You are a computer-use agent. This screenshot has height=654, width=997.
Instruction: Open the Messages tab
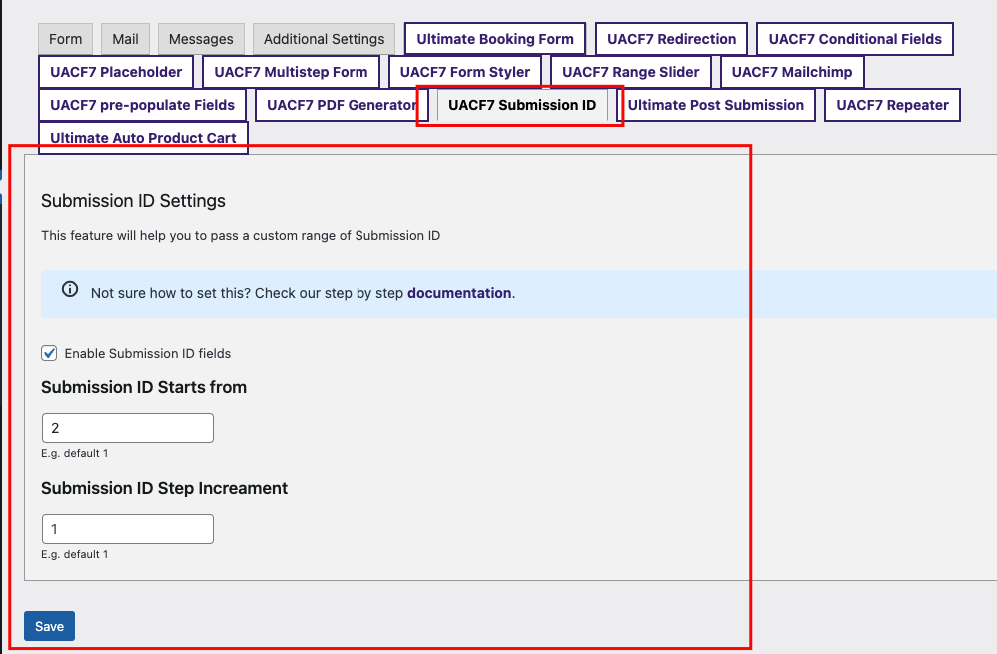pyautogui.click(x=200, y=38)
